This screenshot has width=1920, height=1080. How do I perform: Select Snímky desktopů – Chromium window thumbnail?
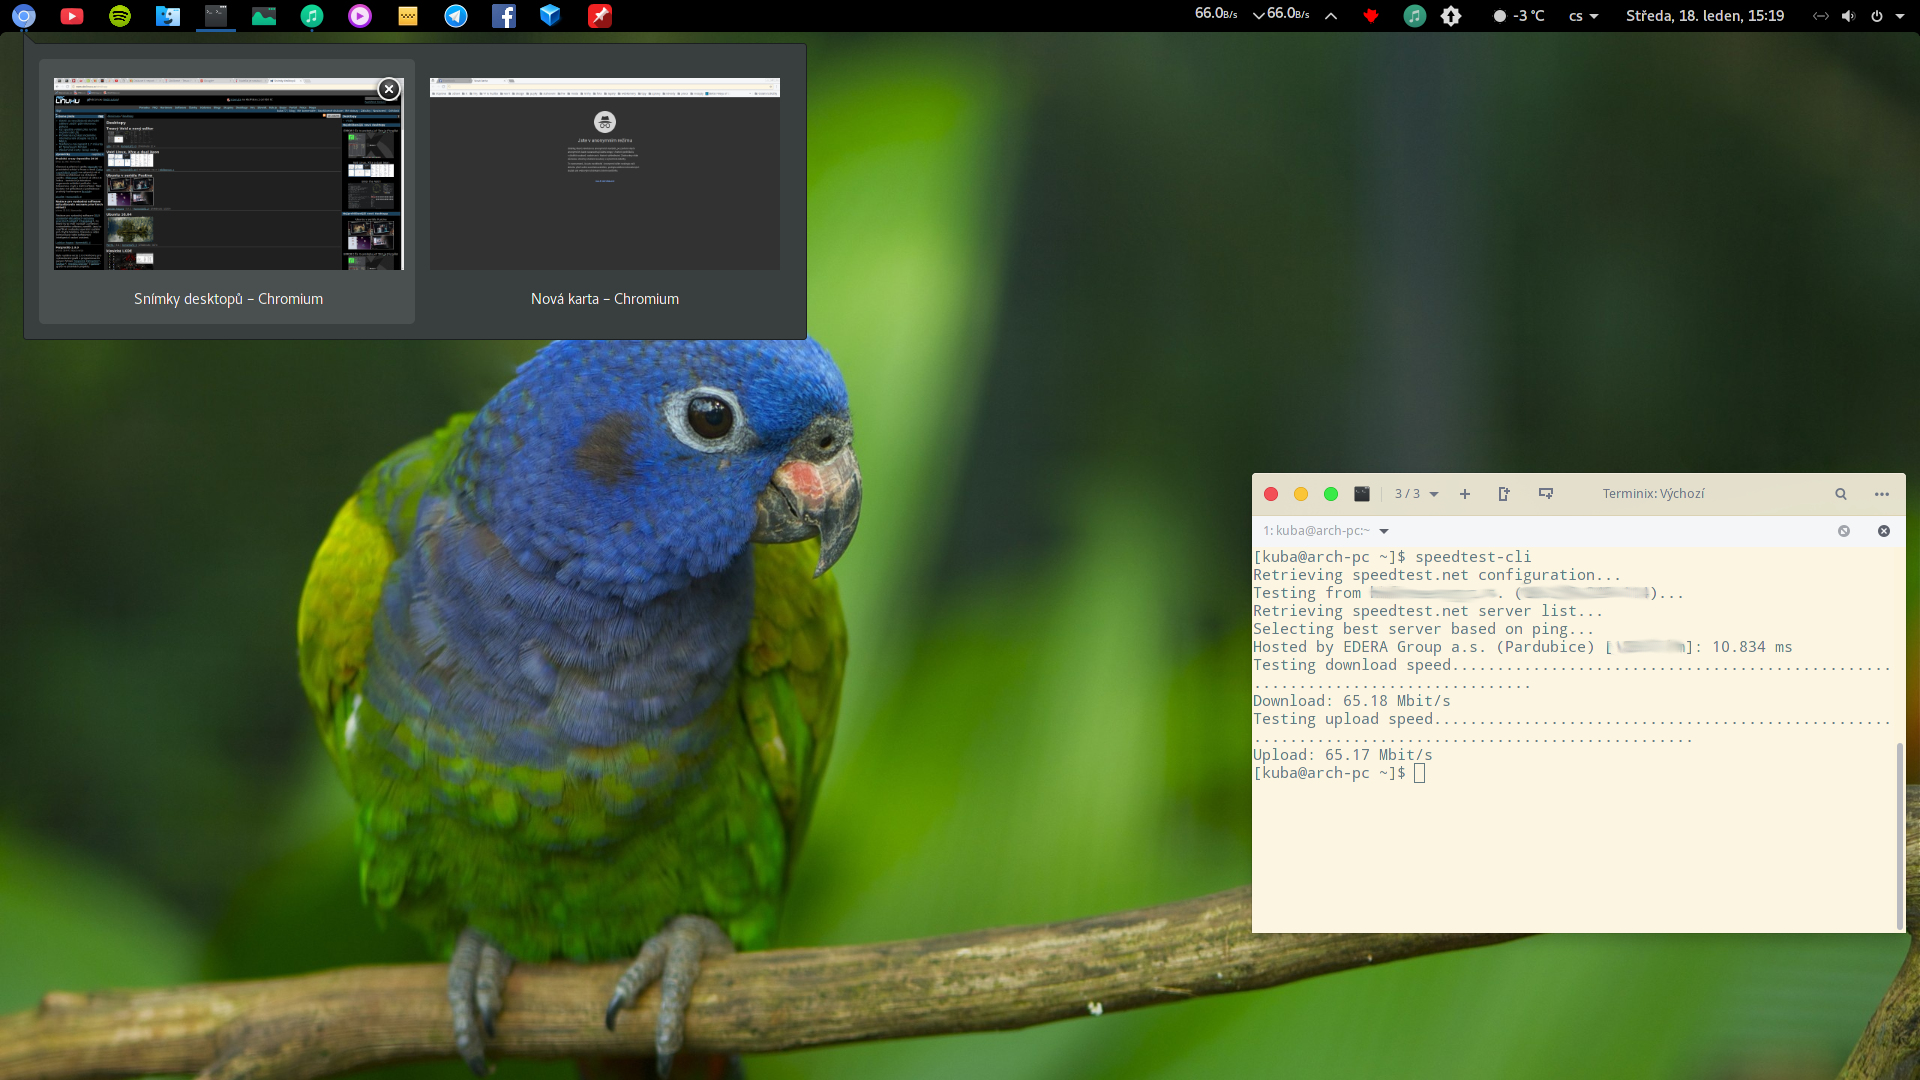229,174
